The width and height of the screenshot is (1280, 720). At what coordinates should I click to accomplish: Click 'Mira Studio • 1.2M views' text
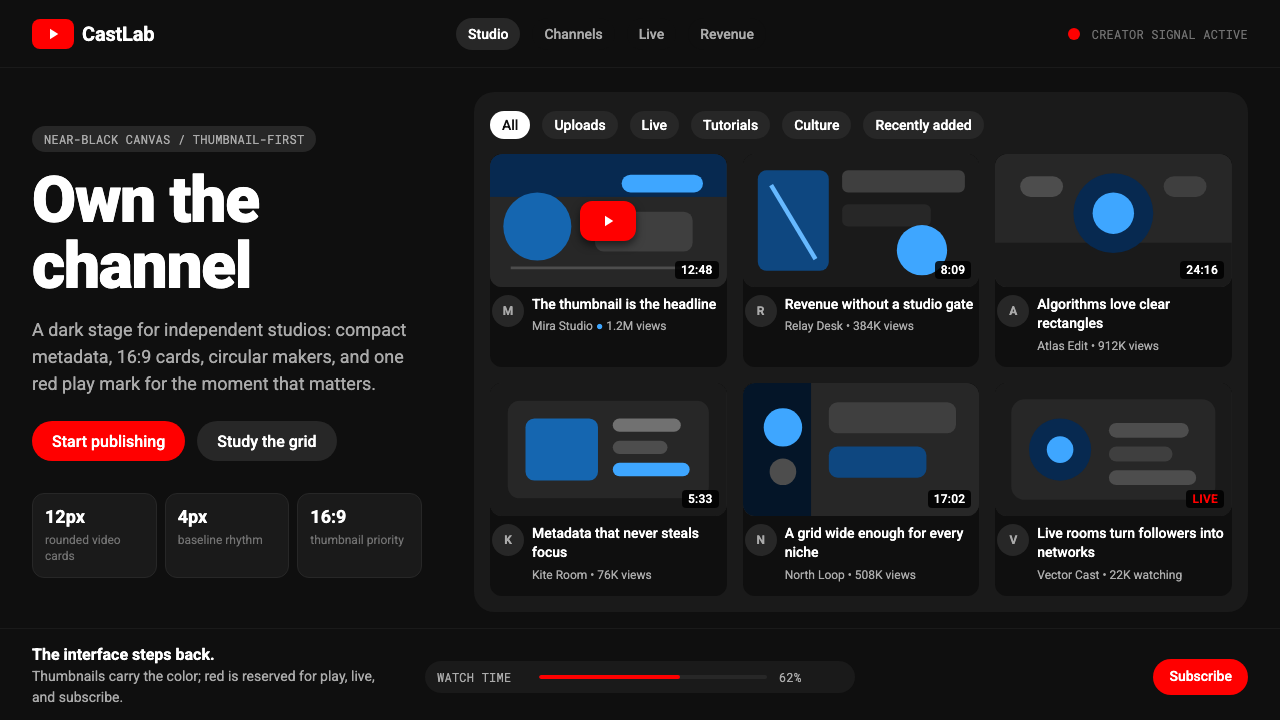599,326
